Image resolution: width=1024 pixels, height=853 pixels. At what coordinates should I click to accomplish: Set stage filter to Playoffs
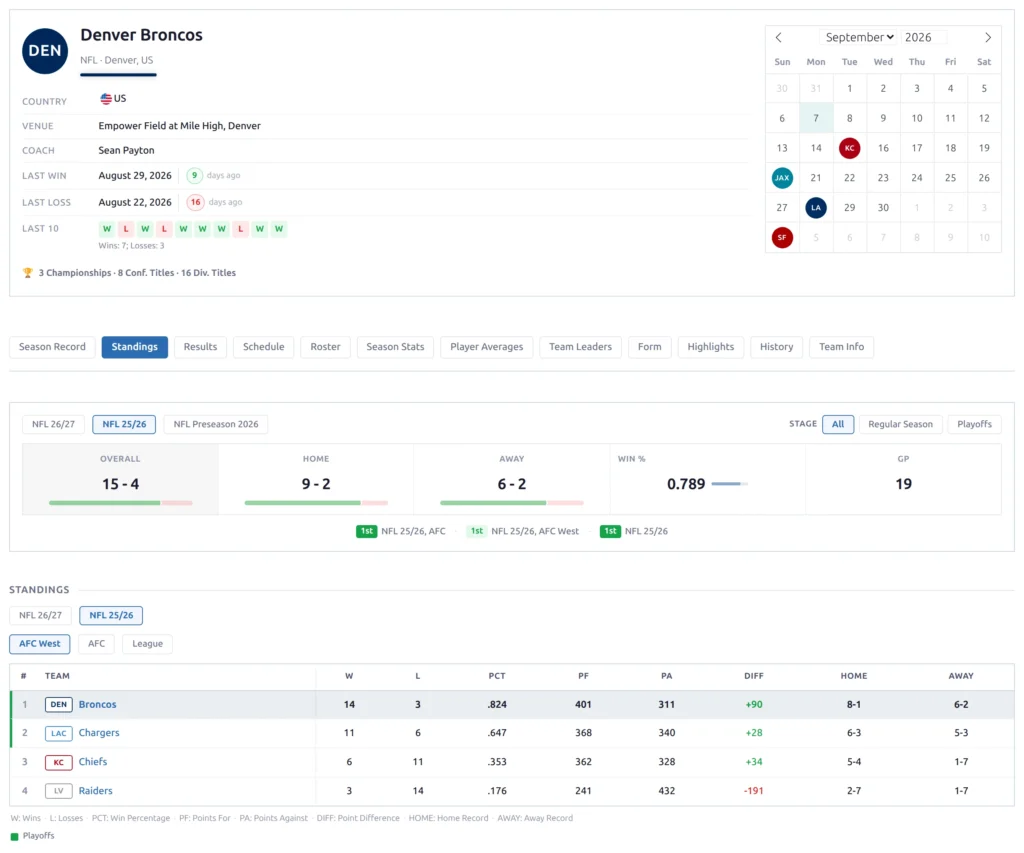[x=974, y=425]
